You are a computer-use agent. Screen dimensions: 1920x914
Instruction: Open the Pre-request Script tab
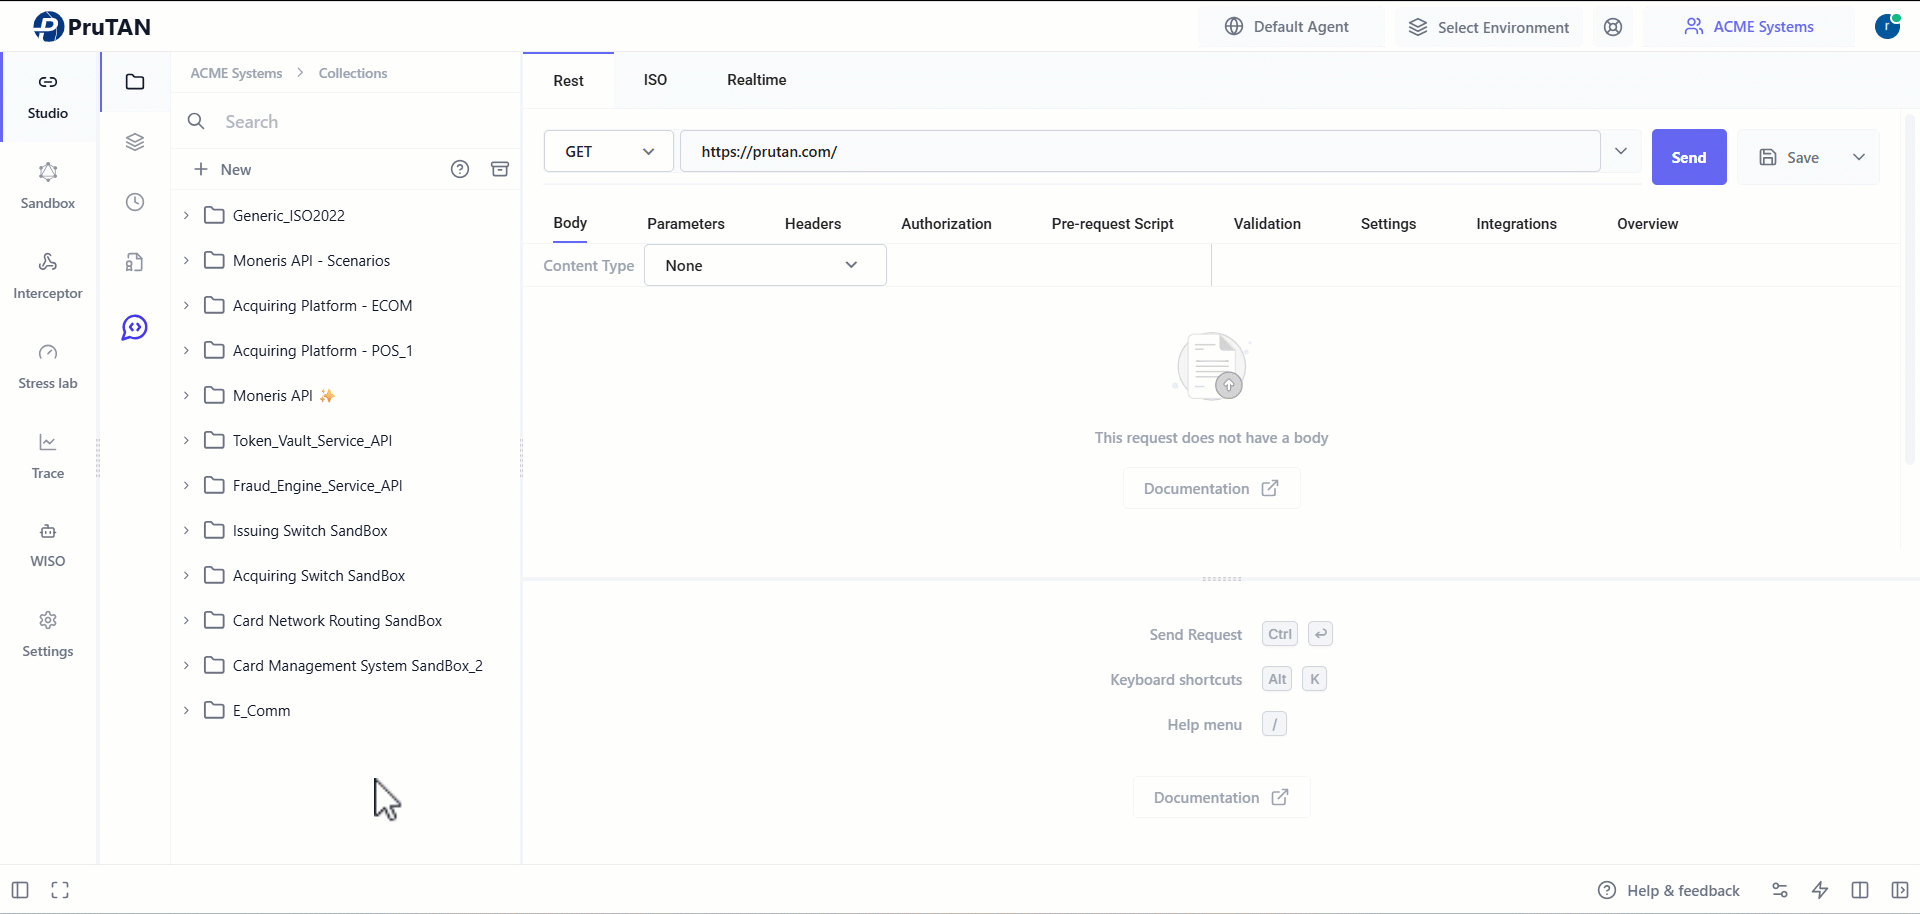click(x=1113, y=224)
